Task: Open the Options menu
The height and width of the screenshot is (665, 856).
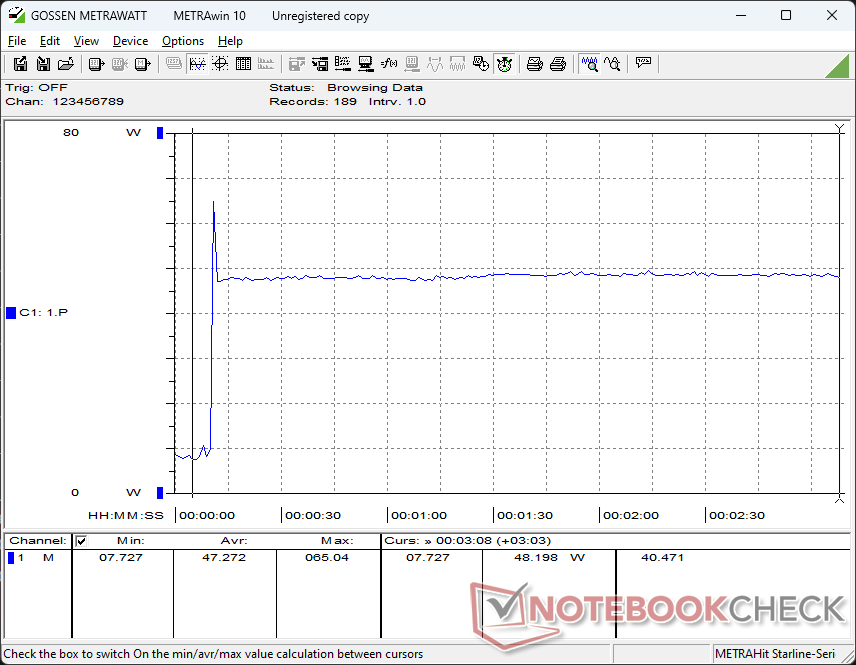Action: tap(183, 41)
